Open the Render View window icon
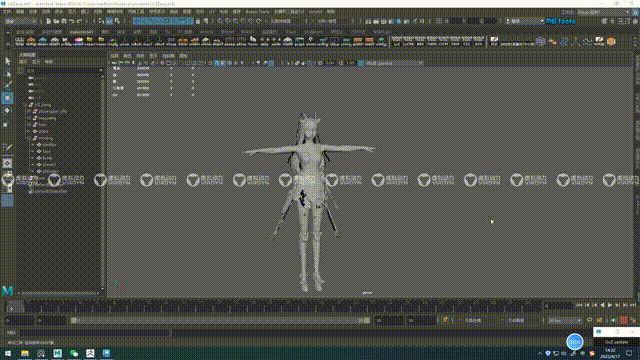This screenshot has height=360, width=640. point(368,21)
